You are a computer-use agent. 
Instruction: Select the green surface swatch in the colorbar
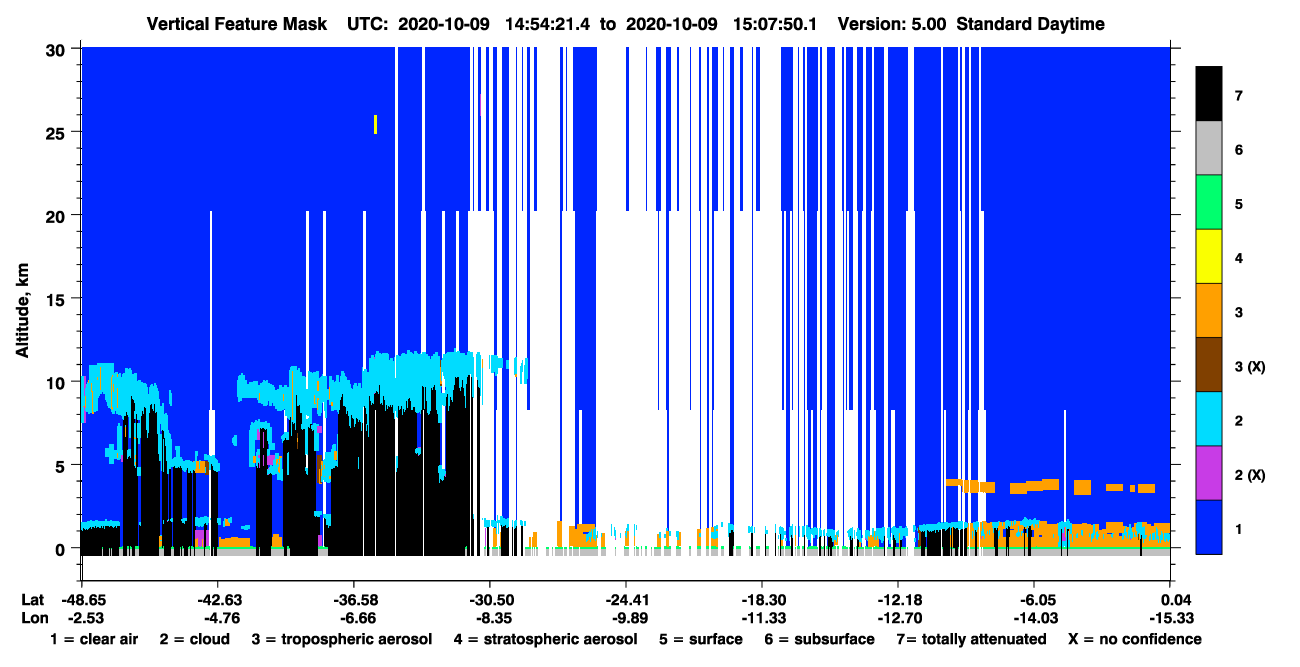pyautogui.click(x=1209, y=203)
